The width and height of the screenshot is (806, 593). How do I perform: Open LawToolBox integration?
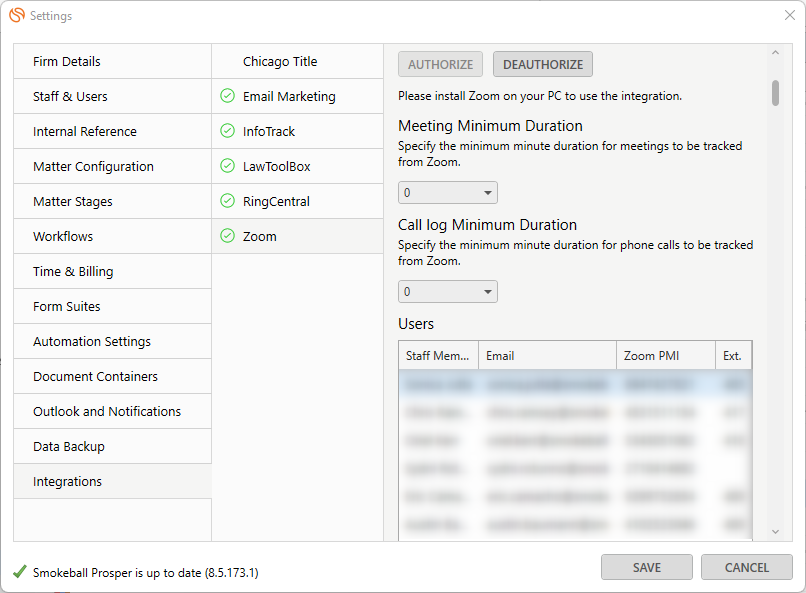coord(298,166)
